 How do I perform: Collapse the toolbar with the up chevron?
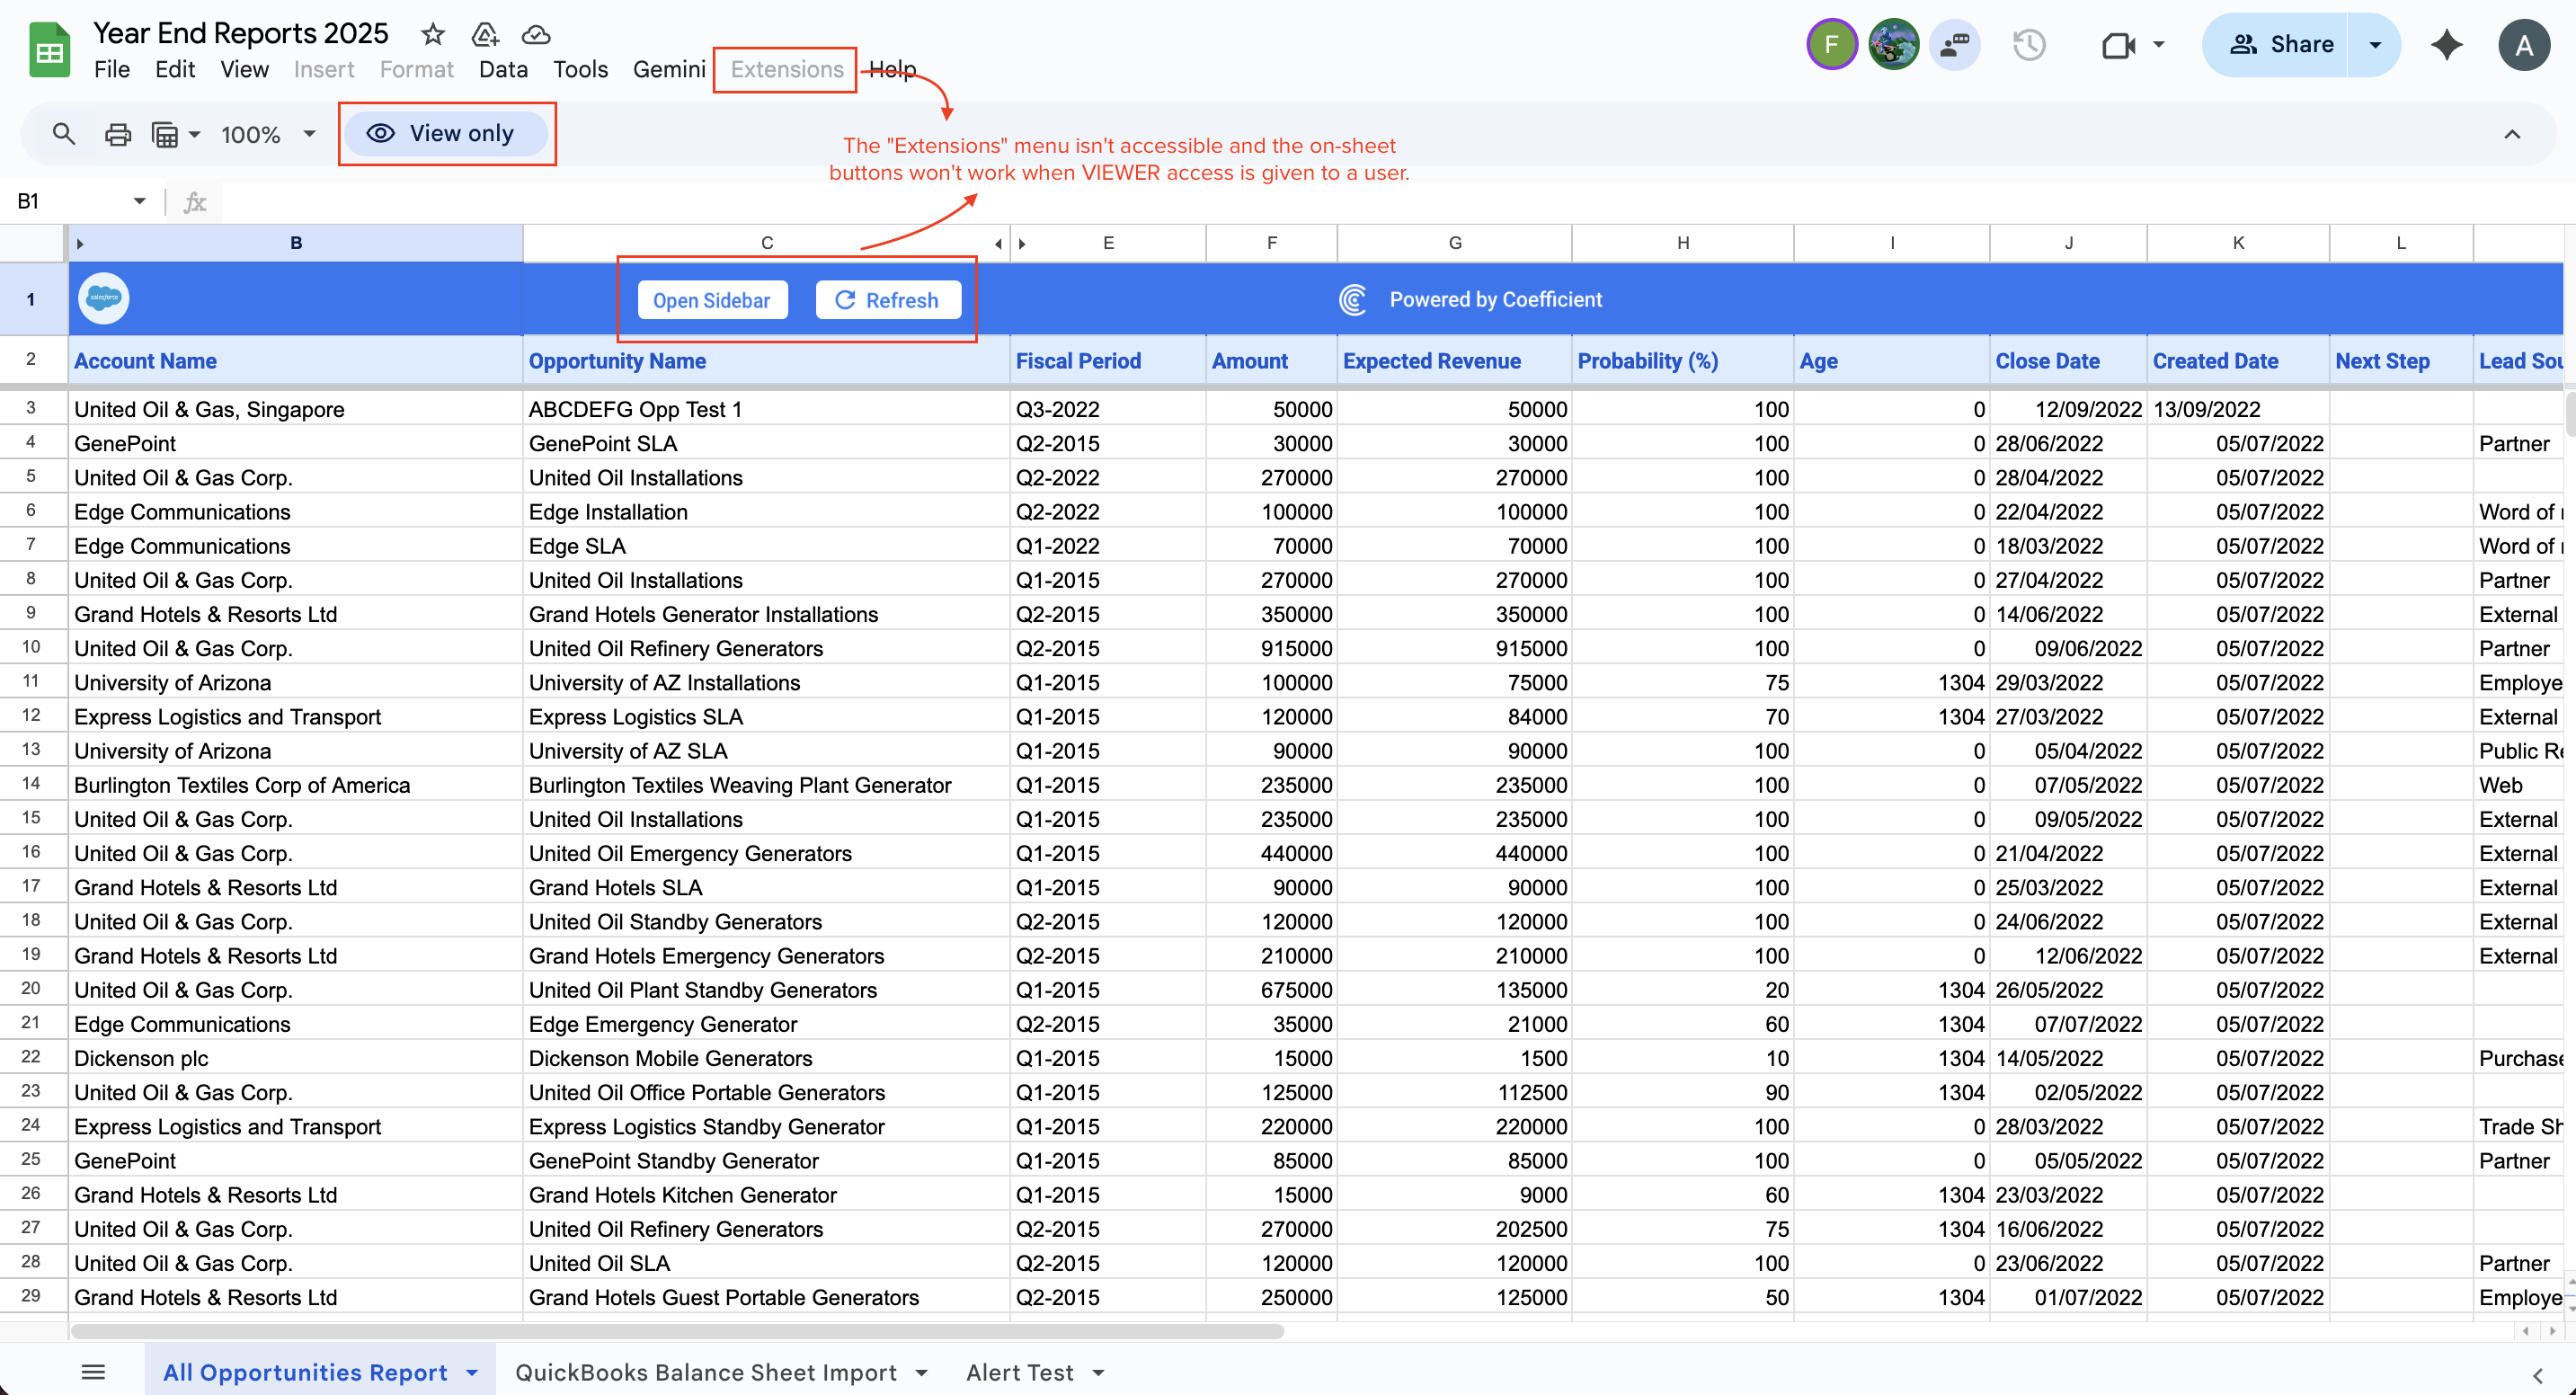(2511, 134)
